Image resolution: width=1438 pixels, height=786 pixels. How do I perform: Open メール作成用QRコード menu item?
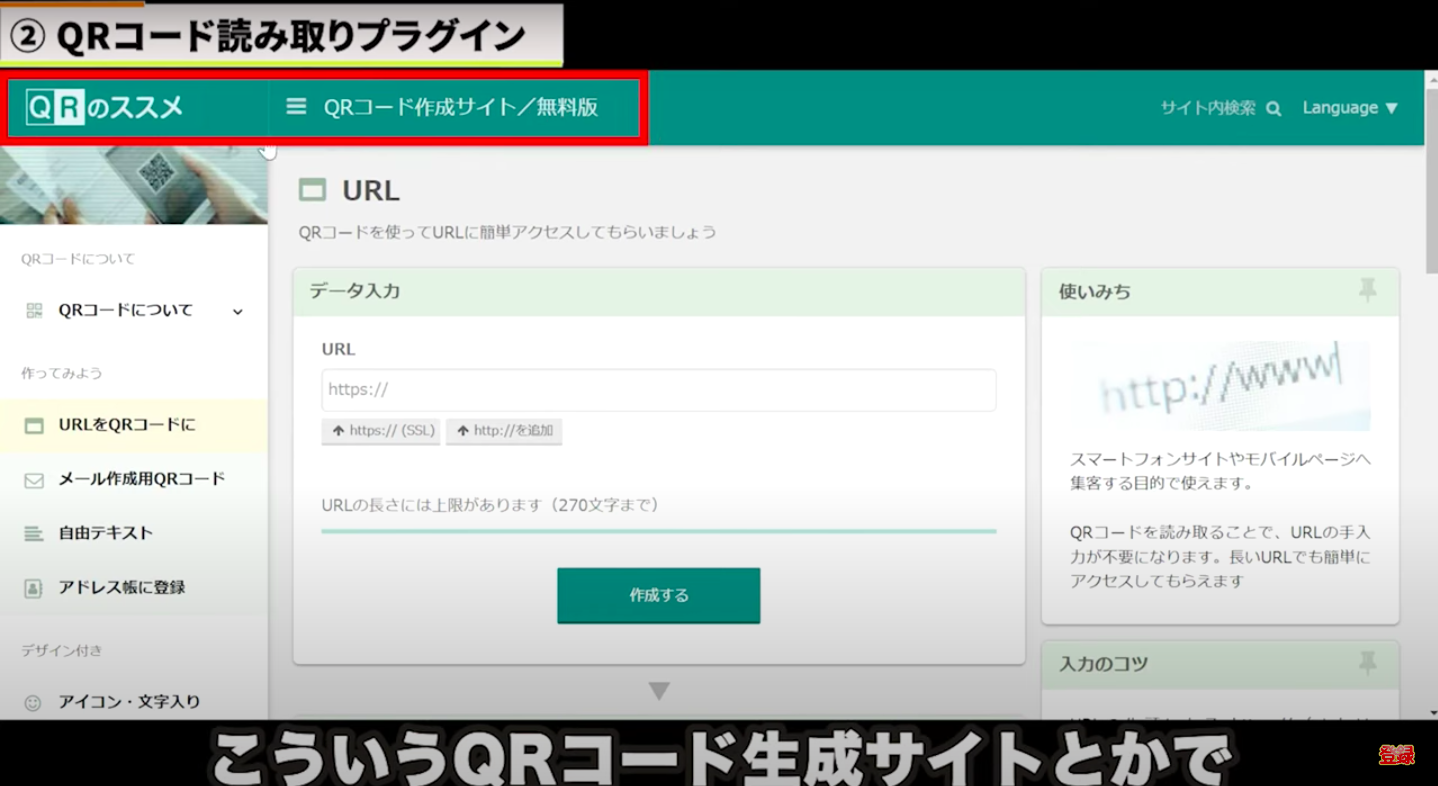coord(141,479)
